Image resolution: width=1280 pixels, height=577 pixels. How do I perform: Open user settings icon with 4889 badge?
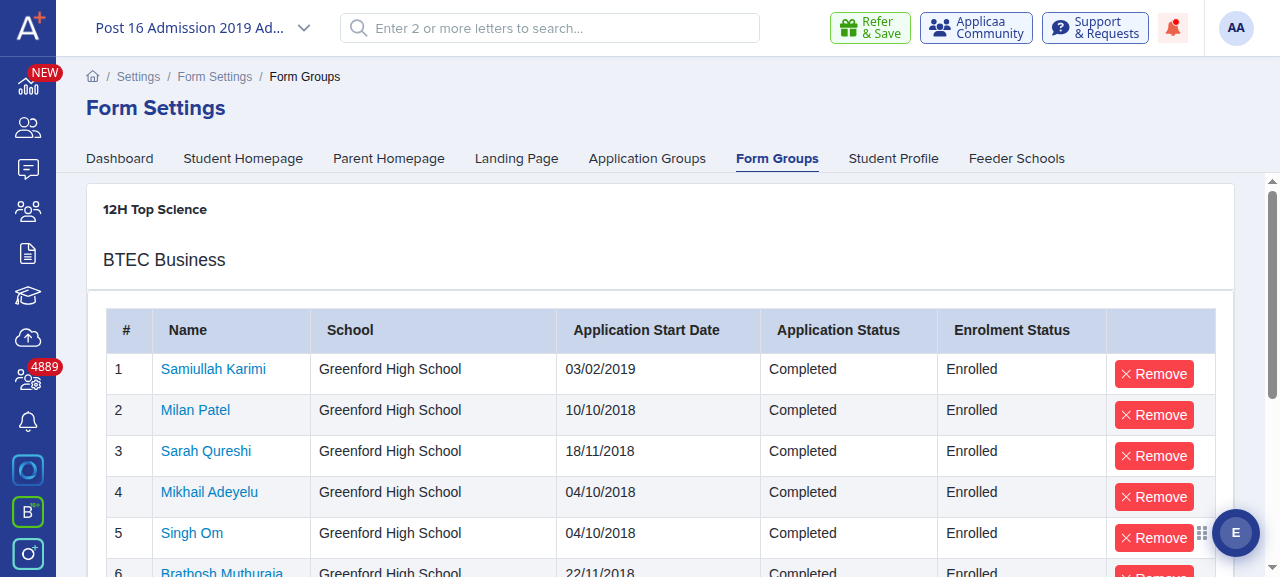click(28, 379)
